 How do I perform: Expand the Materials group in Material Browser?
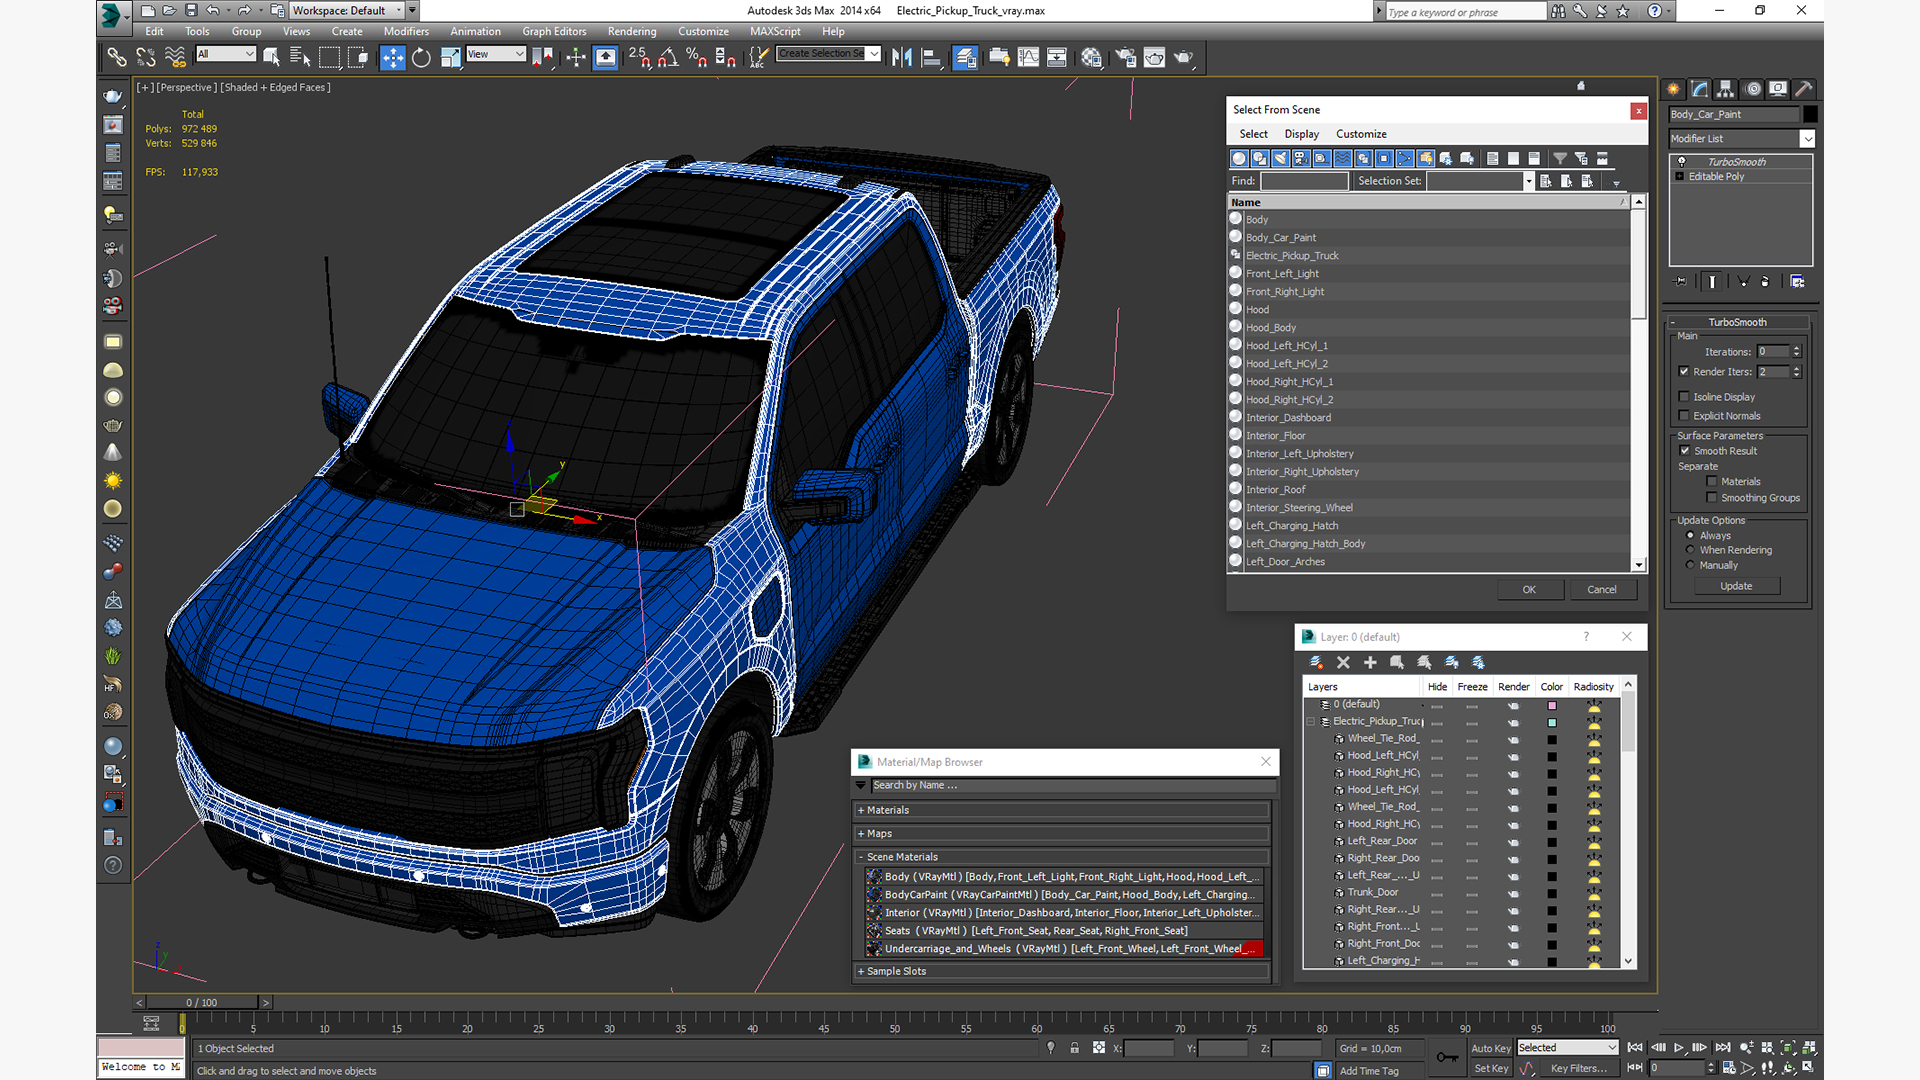click(1062, 810)
